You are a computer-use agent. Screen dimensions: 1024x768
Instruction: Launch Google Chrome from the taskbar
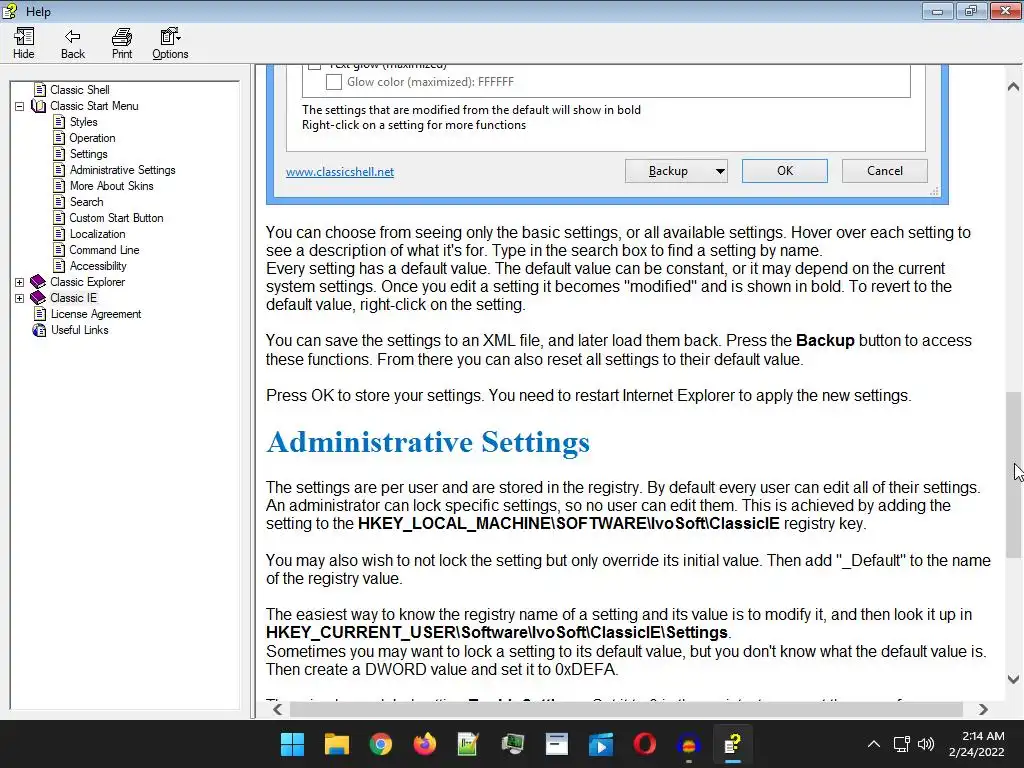(380, 744)
